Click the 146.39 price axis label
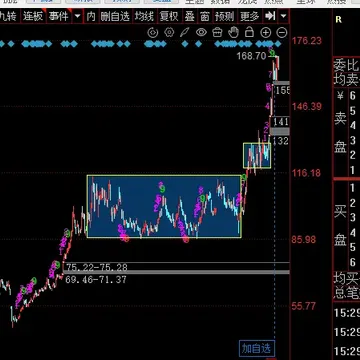Image resolution: width=360 pixels, height=360 pixels. (x=307, y=107)
